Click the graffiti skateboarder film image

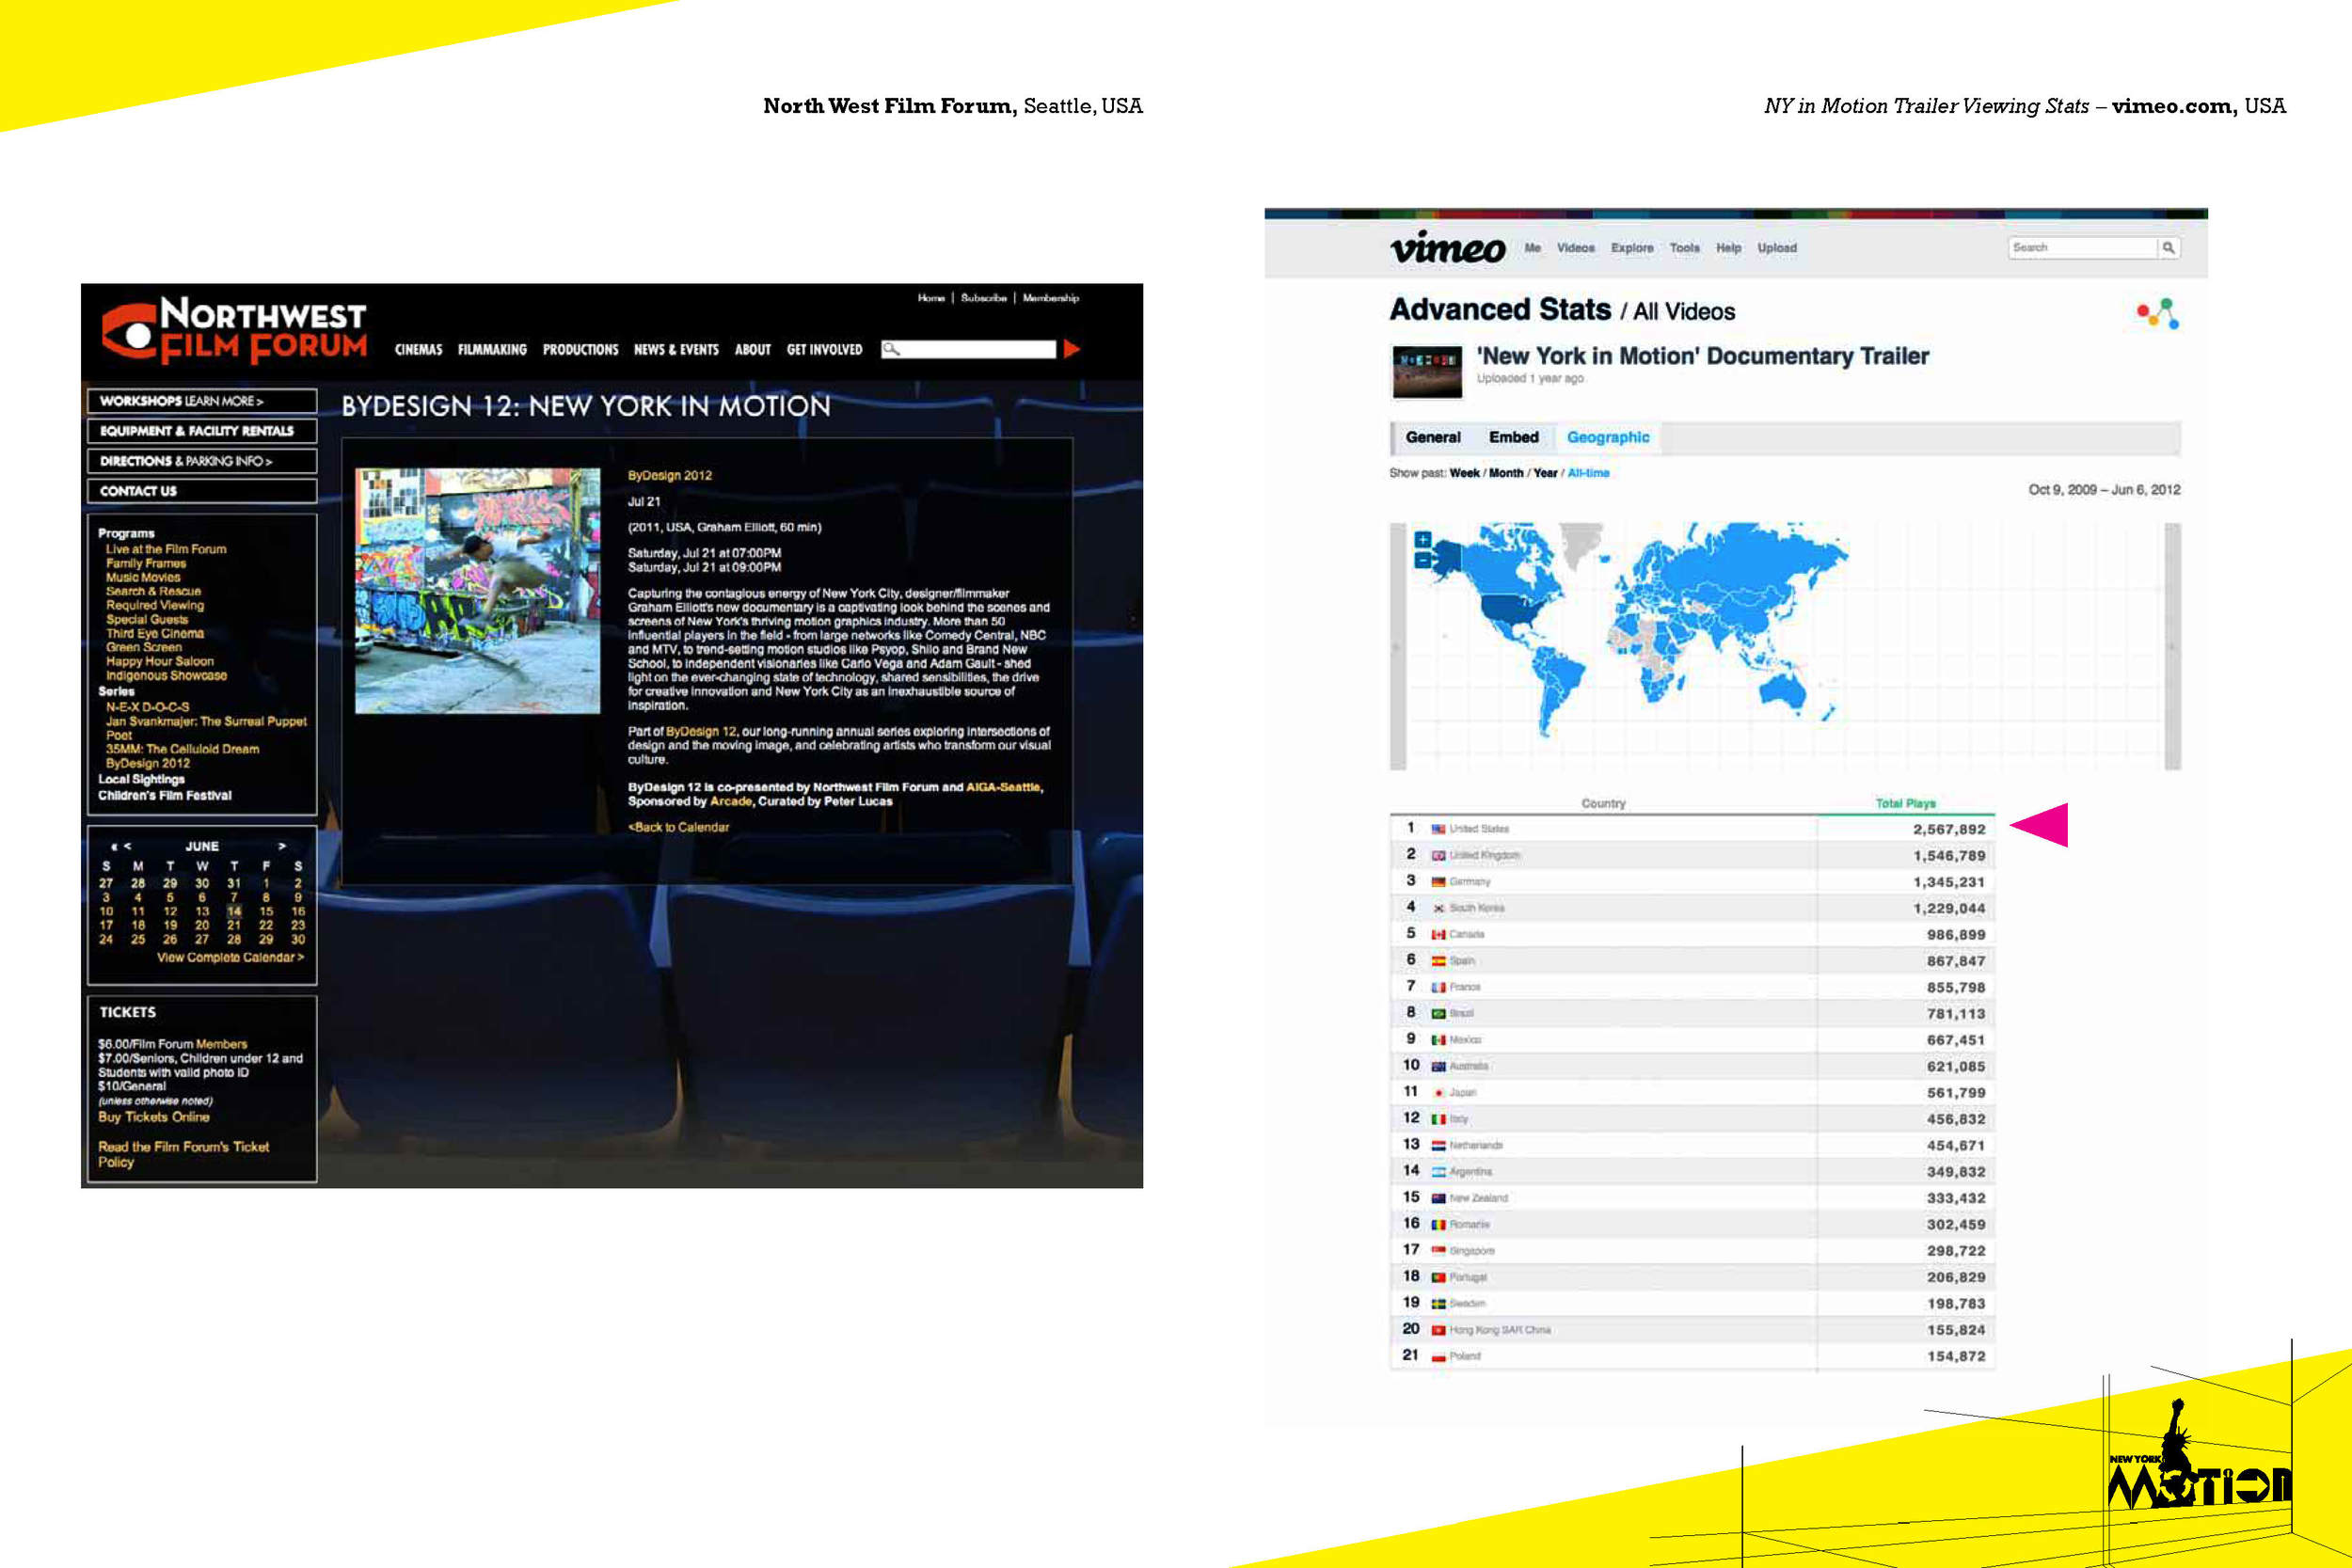tap(478, 590)
